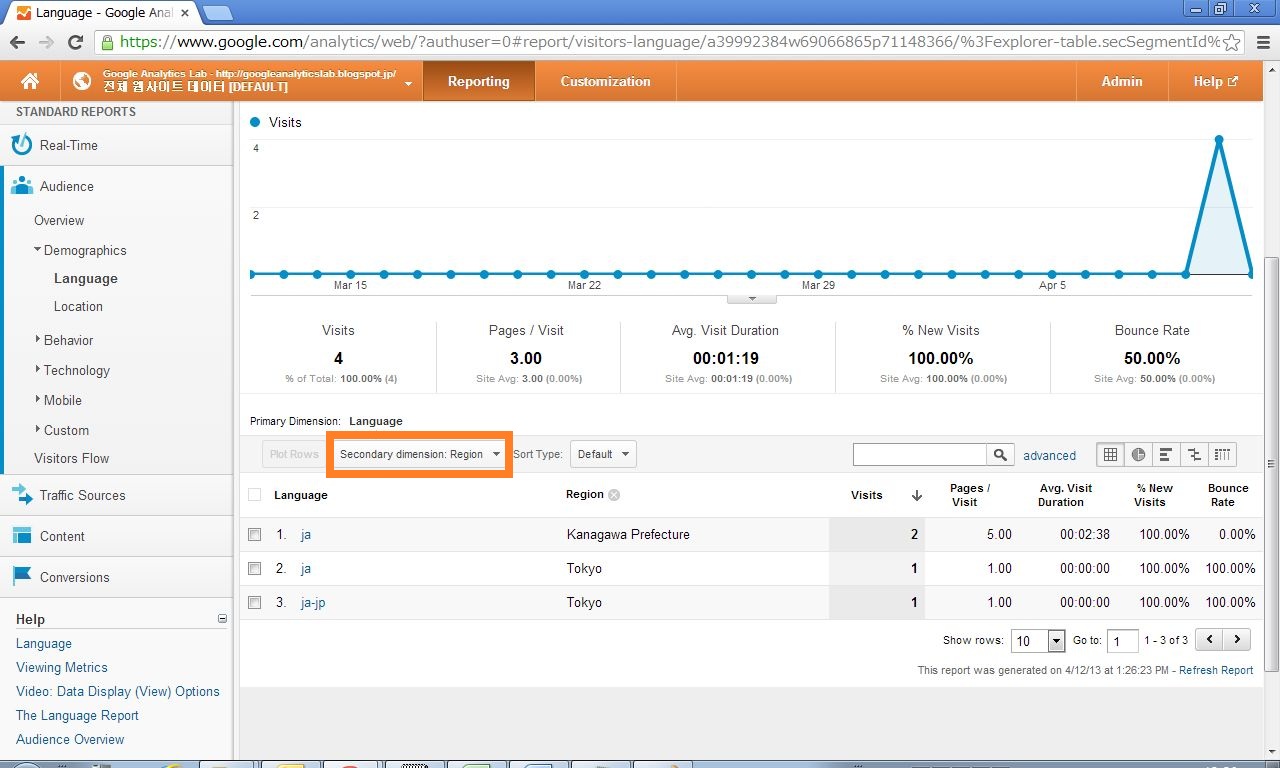The width and height of the screenshot is (1280, 768).
Task: Open the Help link in orange bar
Action: 1215,82
